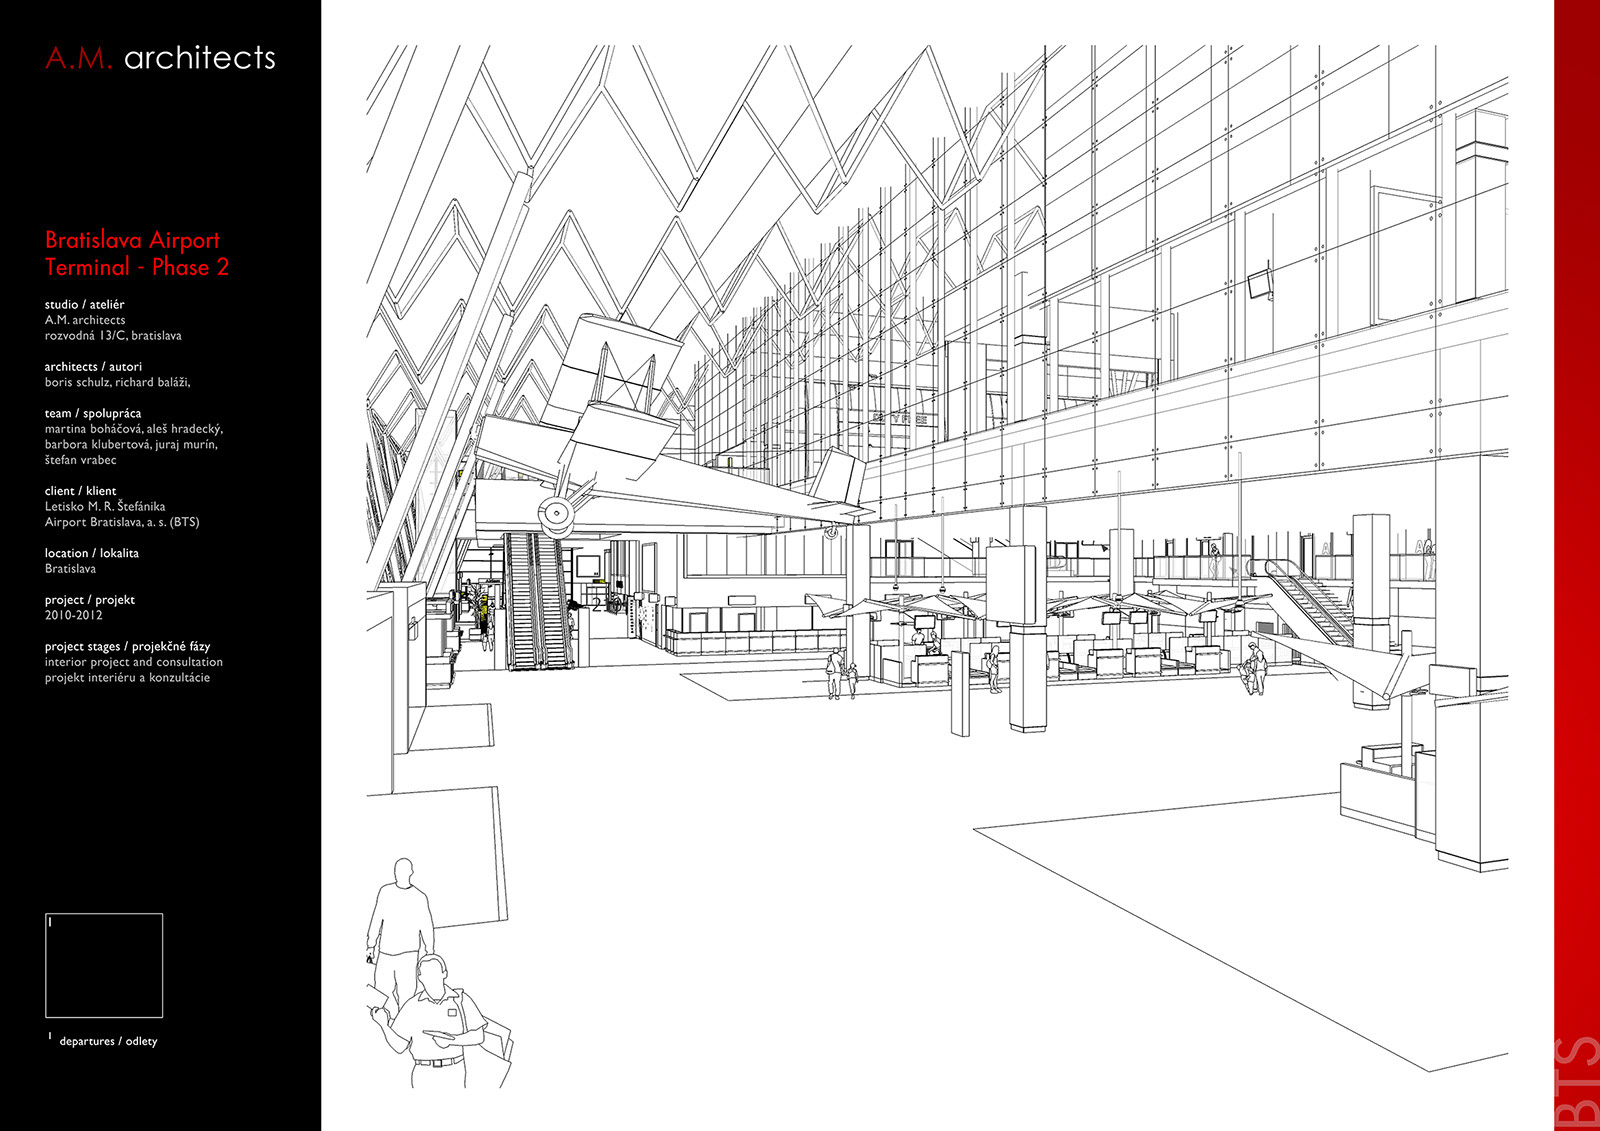Click the 'architects / autori' heading
Screen dimensions: 1600x1131
pyautogui.click(x=93, y=367)
